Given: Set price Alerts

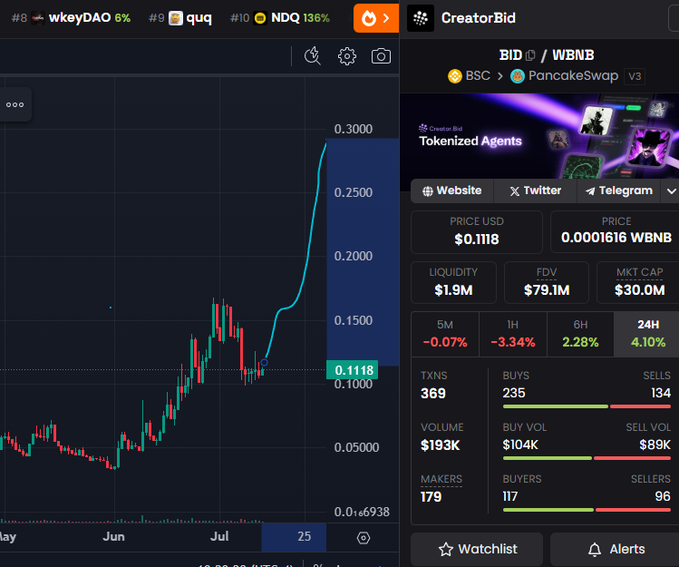Looking at the screenshot, I should coord(614,549).
